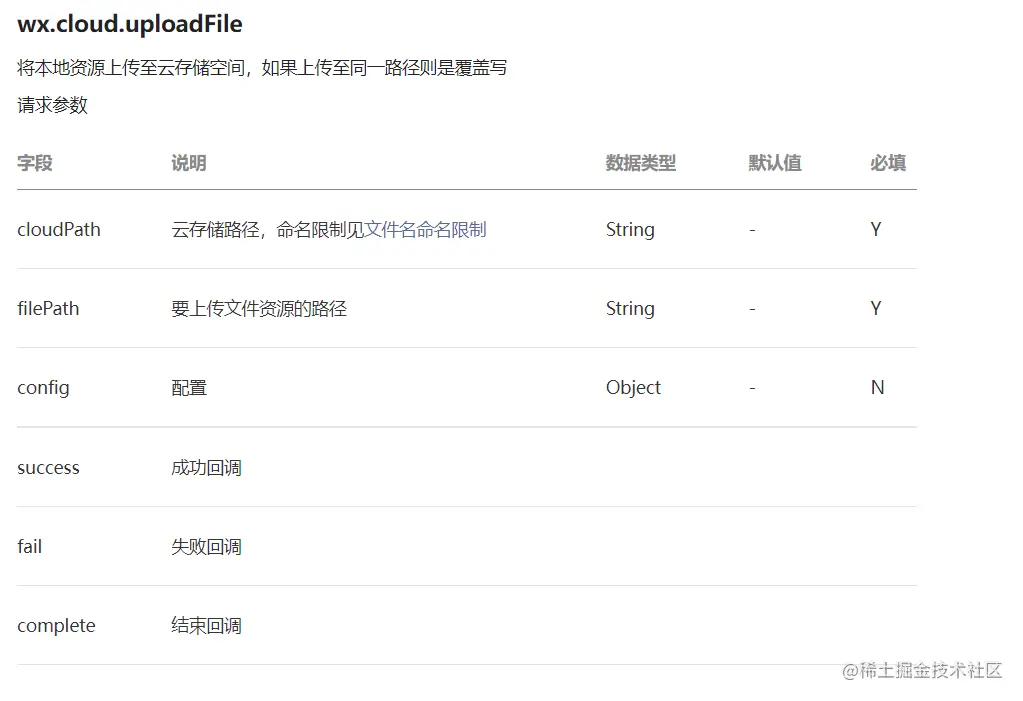Image resolution: width=1023 pixels, height=701 pixels.
Task: Open the 文件名命名限制 link
Action: point(425,230)
